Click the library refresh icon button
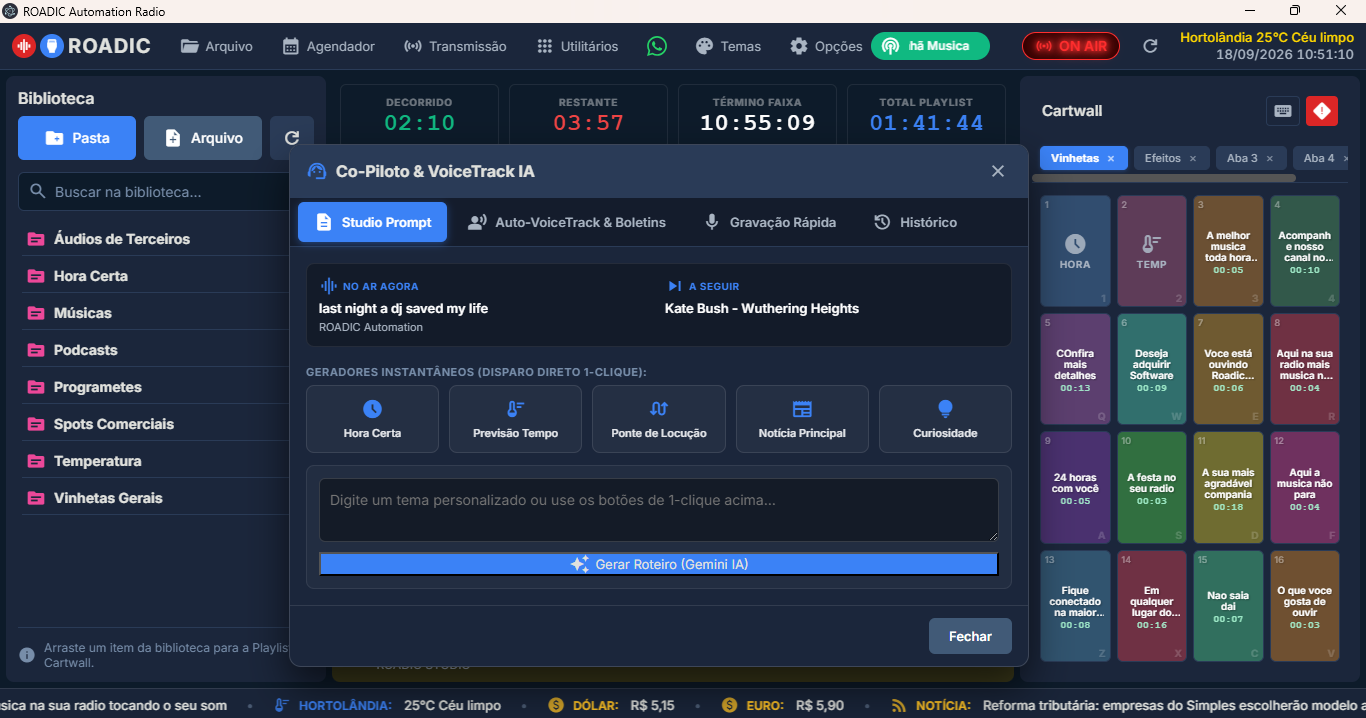Image resolution: width=1366 pixels, height=718 pixels. 292,138
